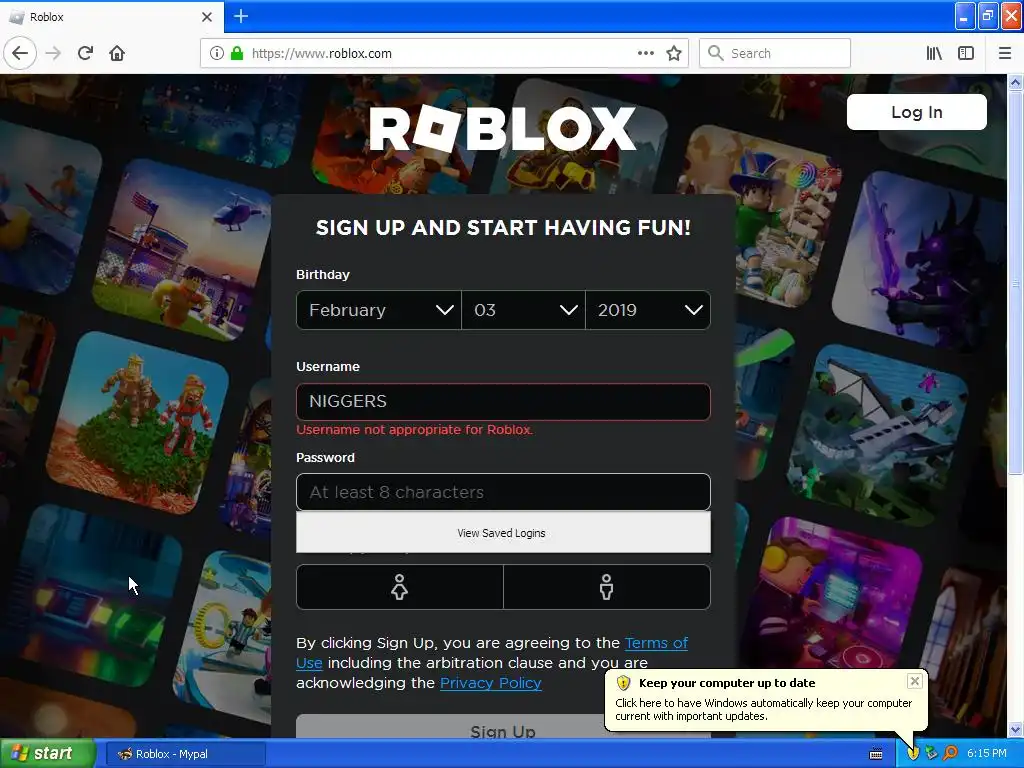Expand the February month dropdown
This screenshot has width=1024, height=768.
pos(379,310)
